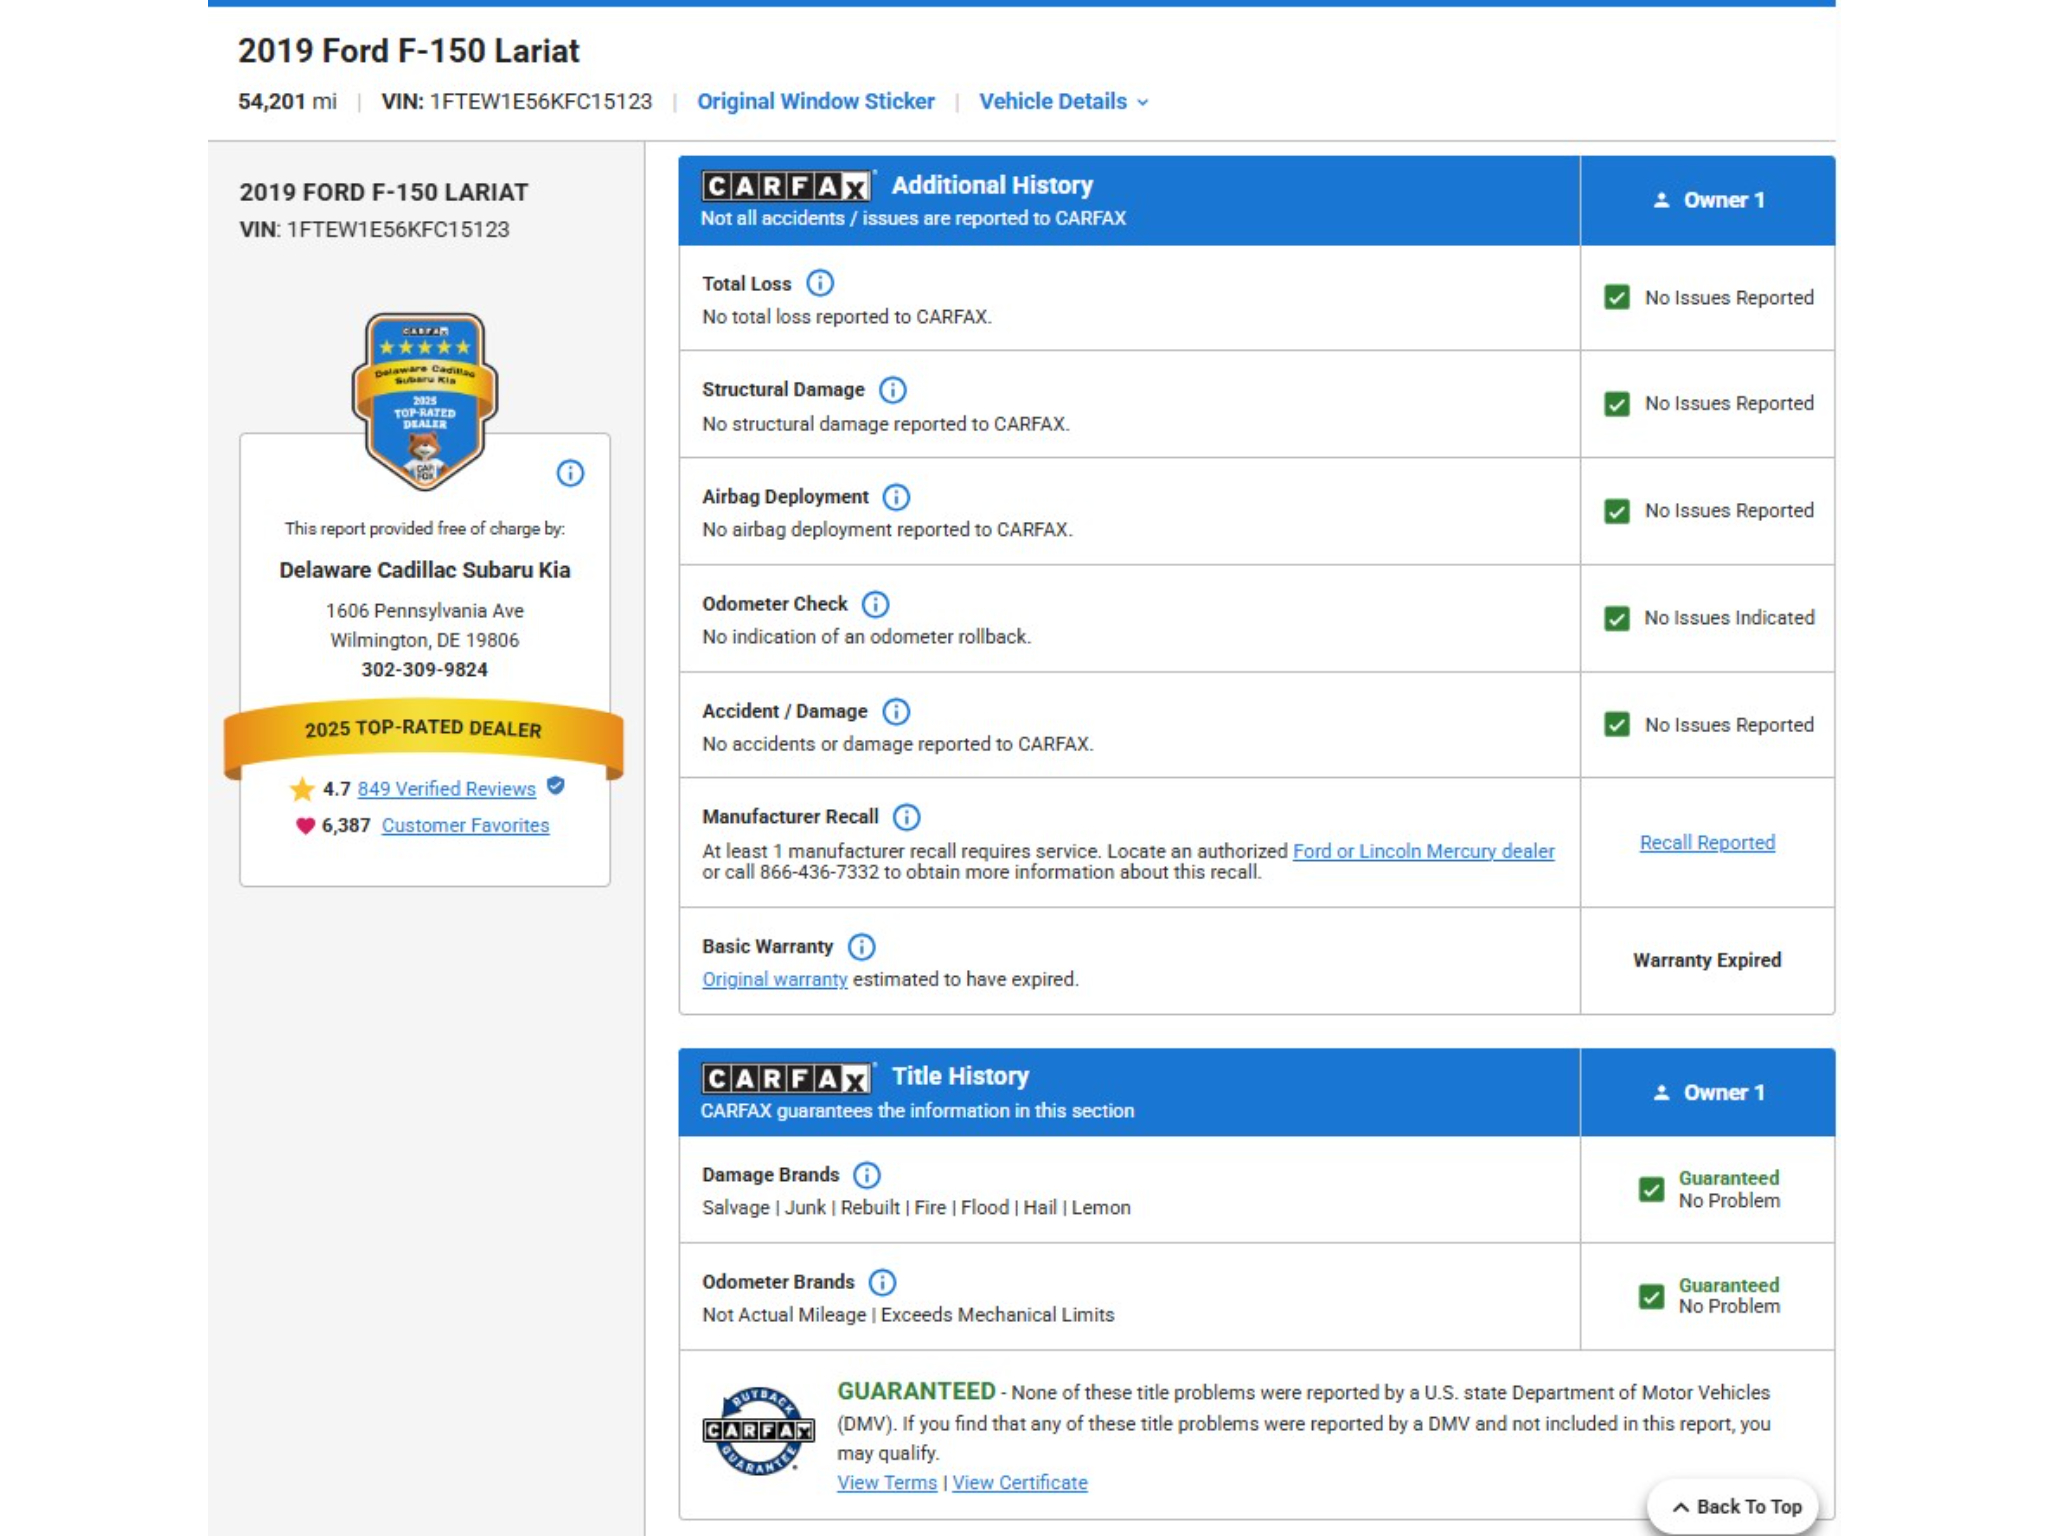Open Customer Favorites link
Viewport: 2048px width, 1536px height.
(x=465, y=826)
